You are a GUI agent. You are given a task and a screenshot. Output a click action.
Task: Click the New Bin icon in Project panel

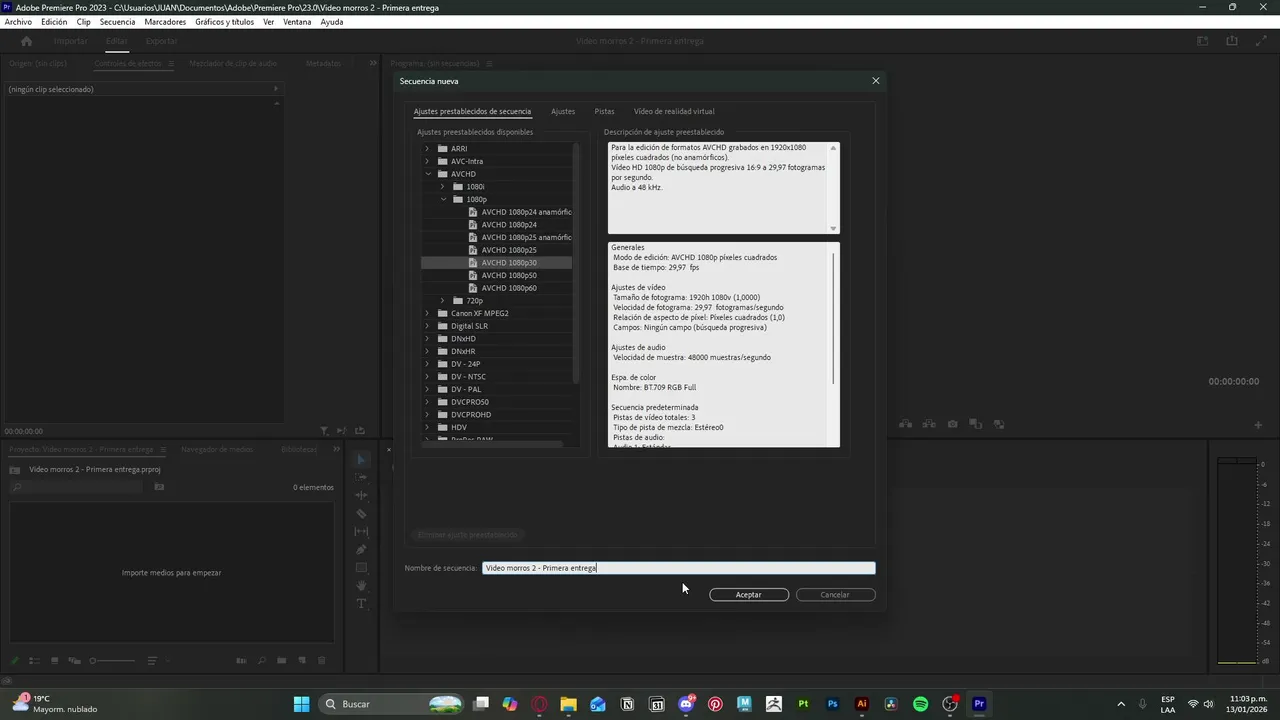pyautogui.click(x=282, y=660)
